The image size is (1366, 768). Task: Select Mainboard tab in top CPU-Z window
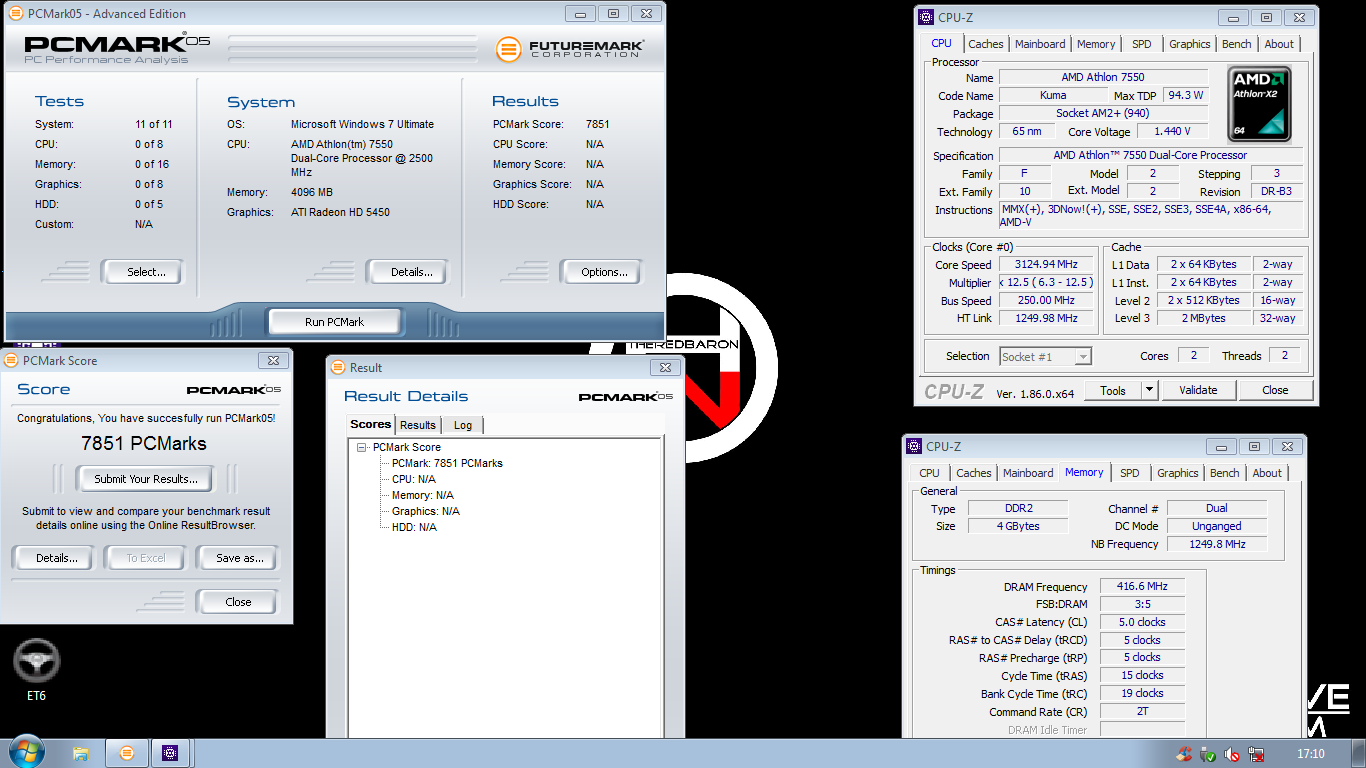(1040, 44)
